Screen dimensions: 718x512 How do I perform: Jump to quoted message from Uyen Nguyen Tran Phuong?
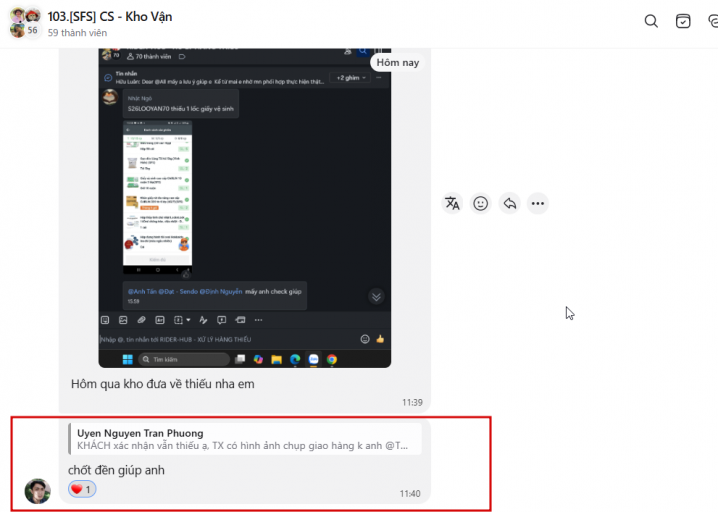[x=245, y=439]
